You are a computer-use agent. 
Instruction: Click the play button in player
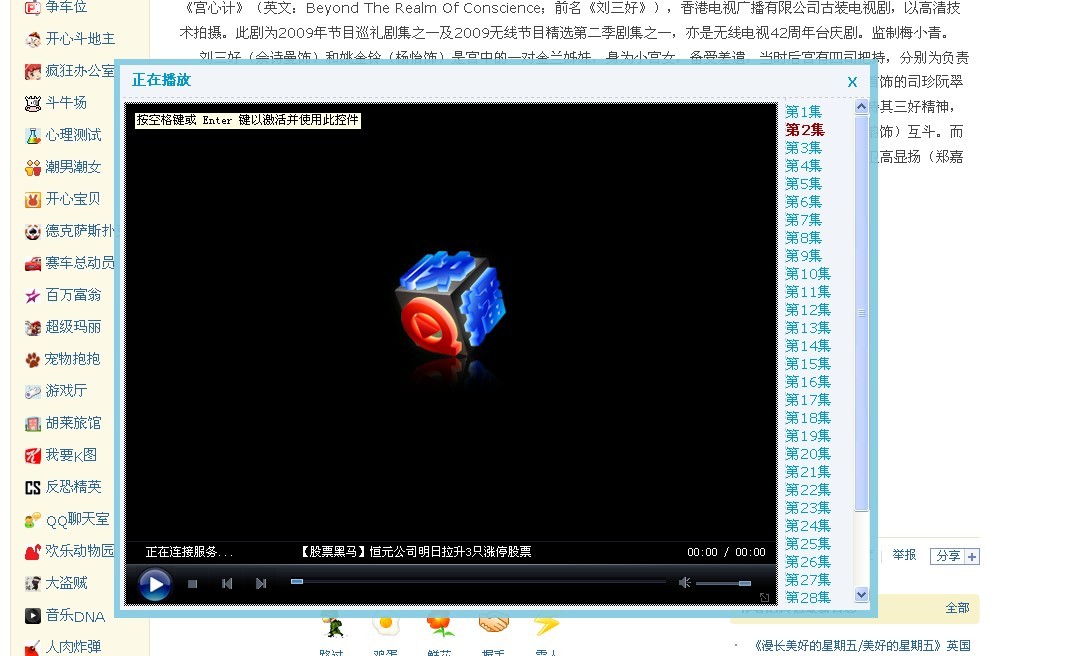click(x=155, y=584)
